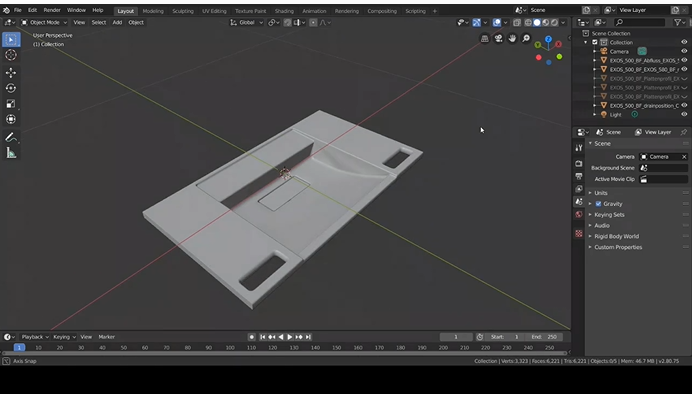Screen dimensions: 692x394
Task: Open Tool properties tab (wrench icon)
Action: click(579, 148)
